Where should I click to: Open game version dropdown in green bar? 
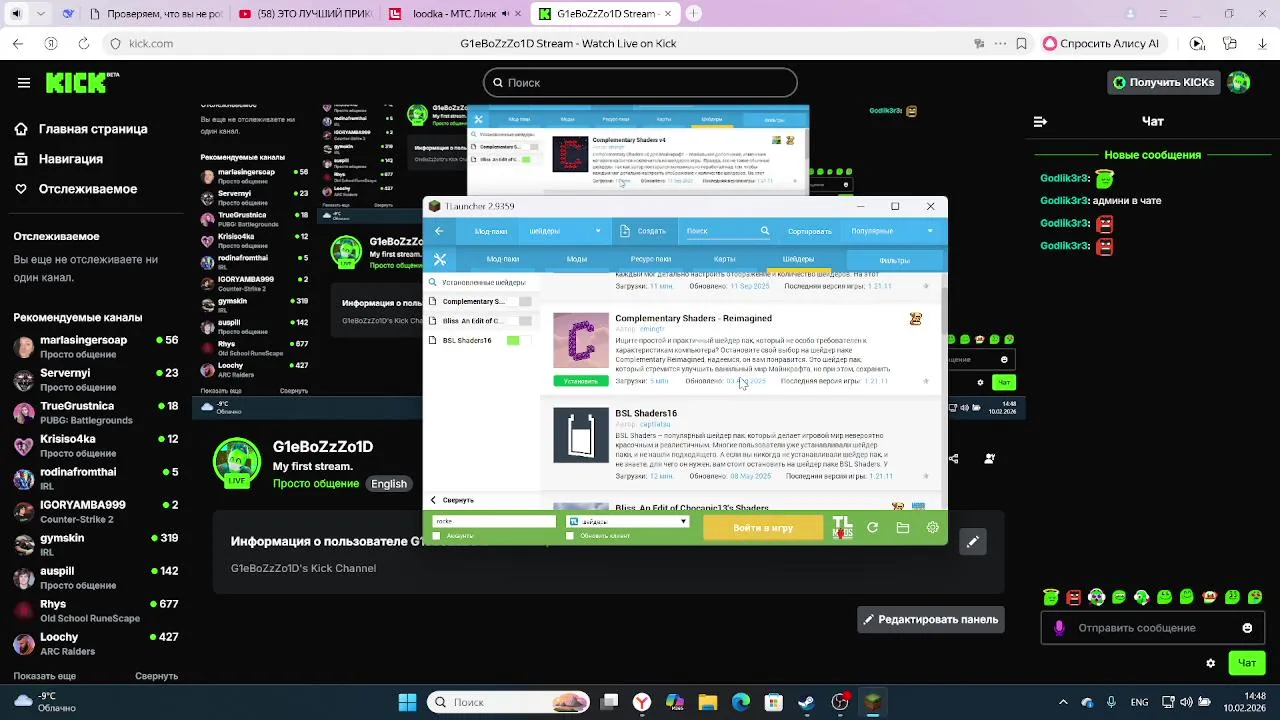pyautogui.click(x=628, y=521)
